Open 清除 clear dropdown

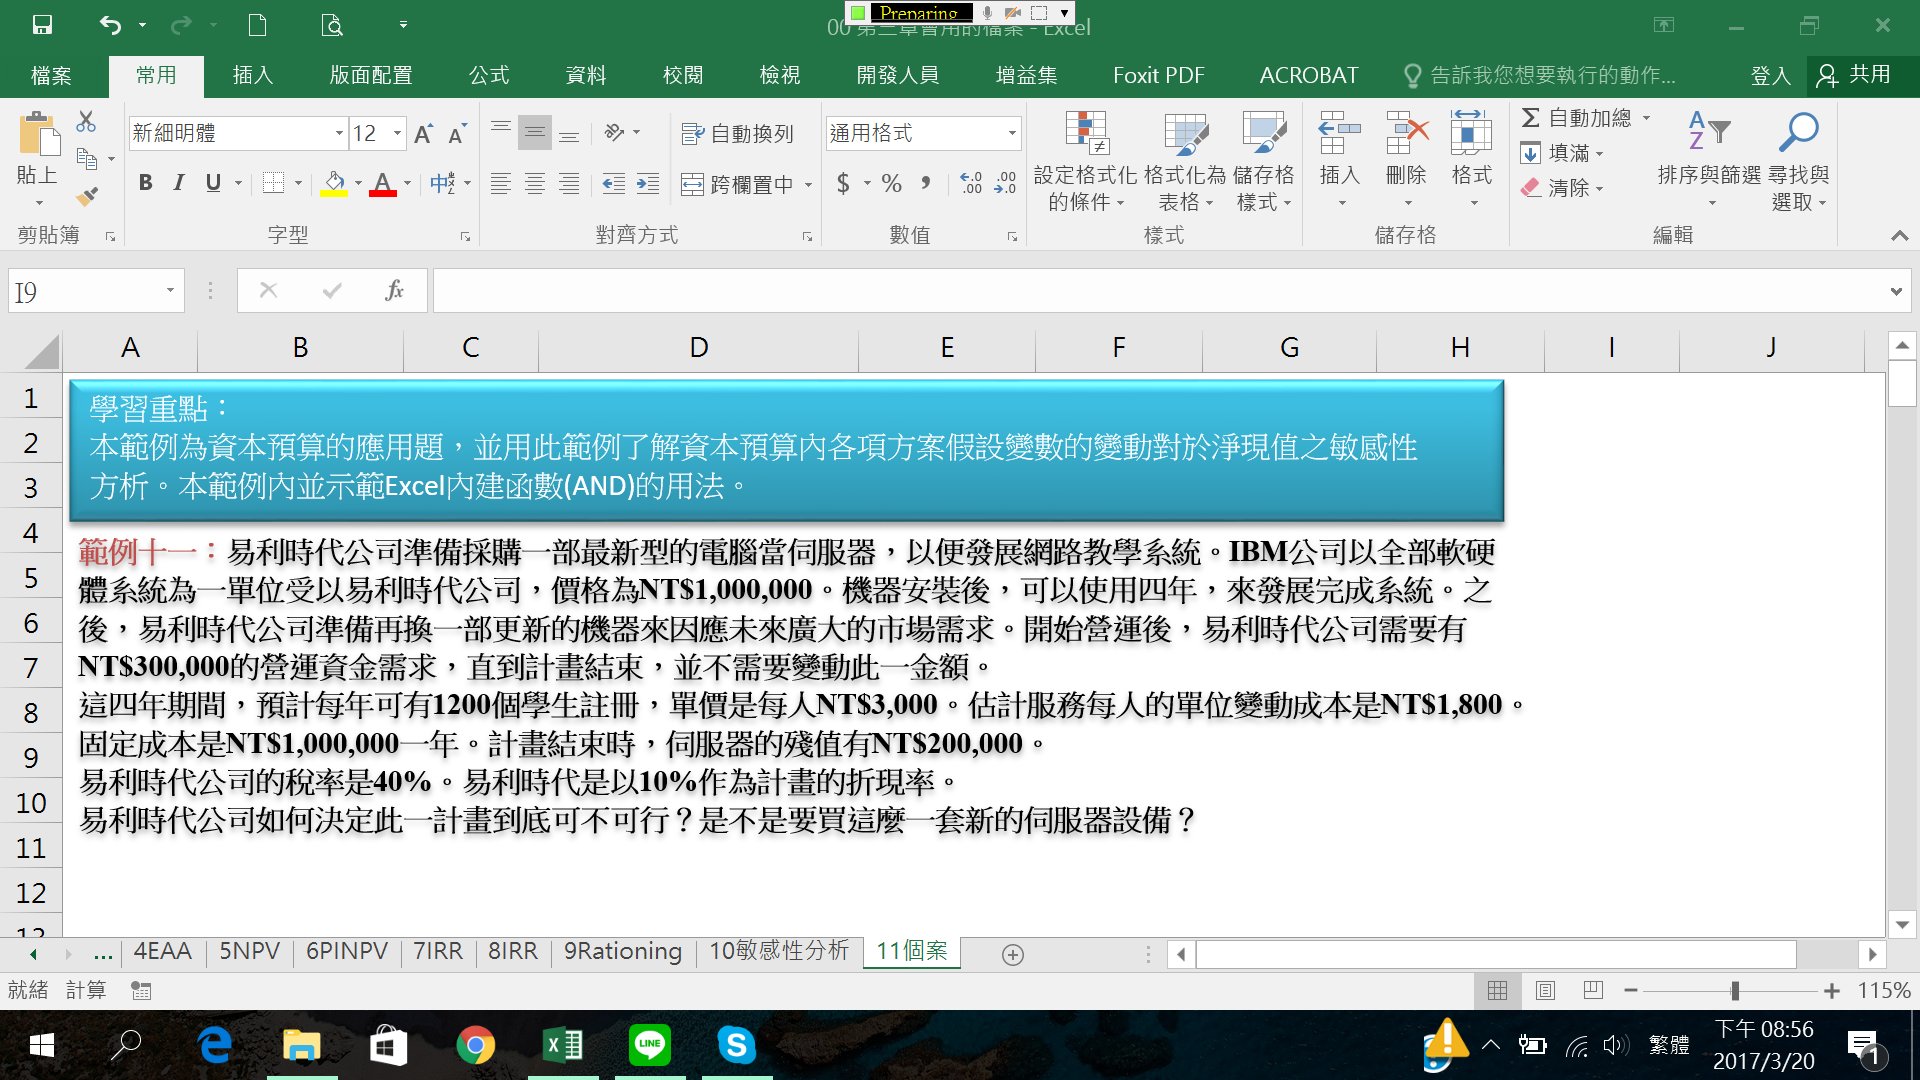[x=1562, y=188]
